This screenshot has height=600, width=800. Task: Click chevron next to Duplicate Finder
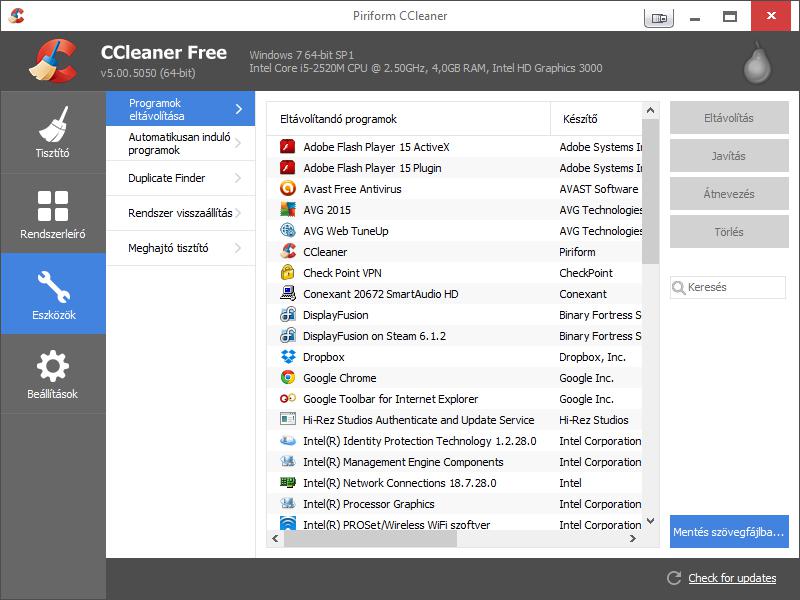238,178
